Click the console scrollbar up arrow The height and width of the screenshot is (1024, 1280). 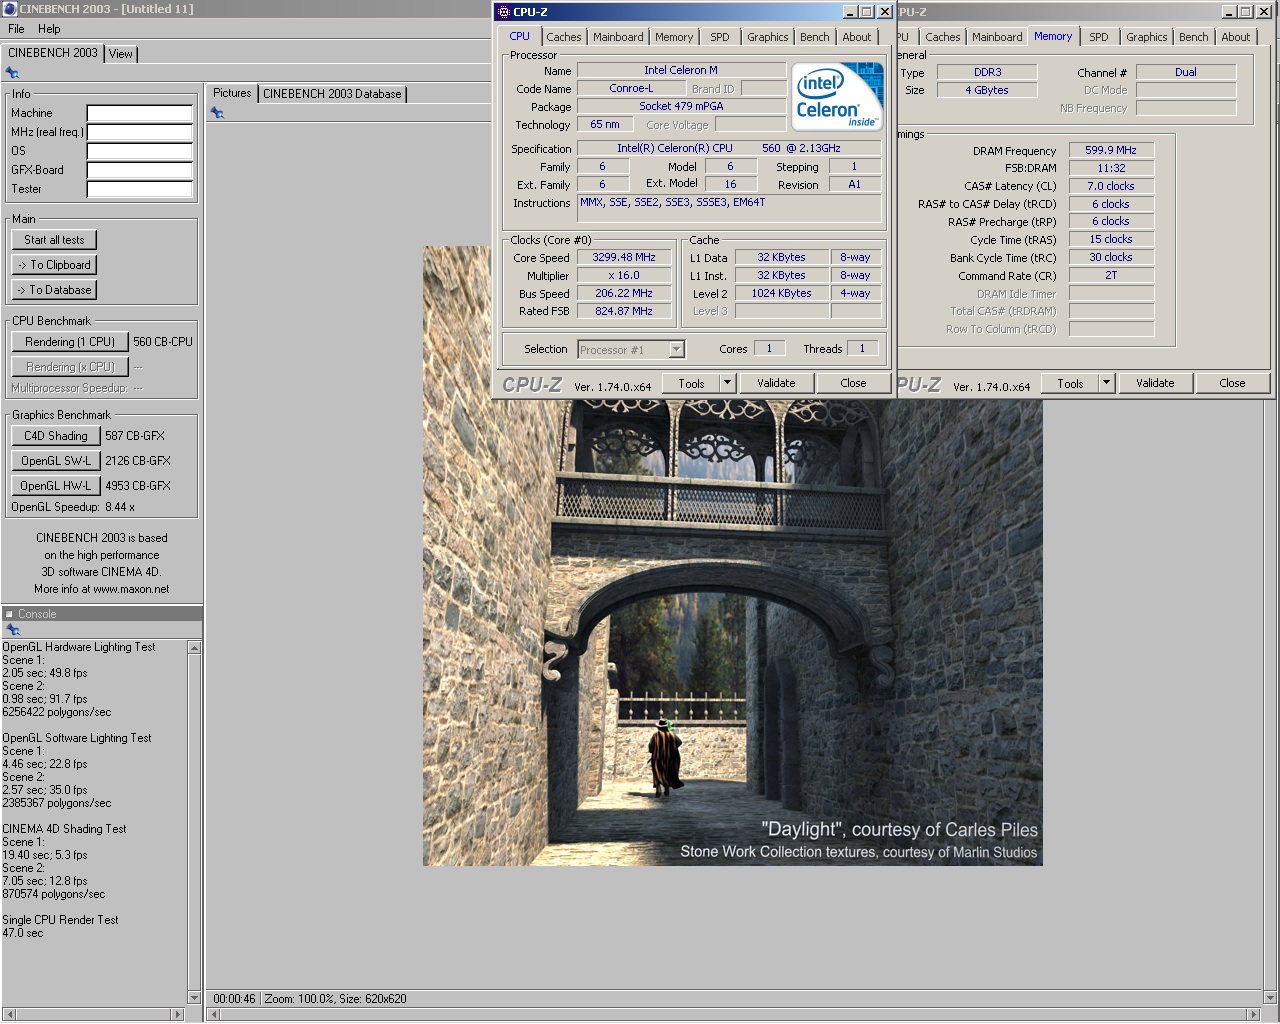click(x=194, y=648)
